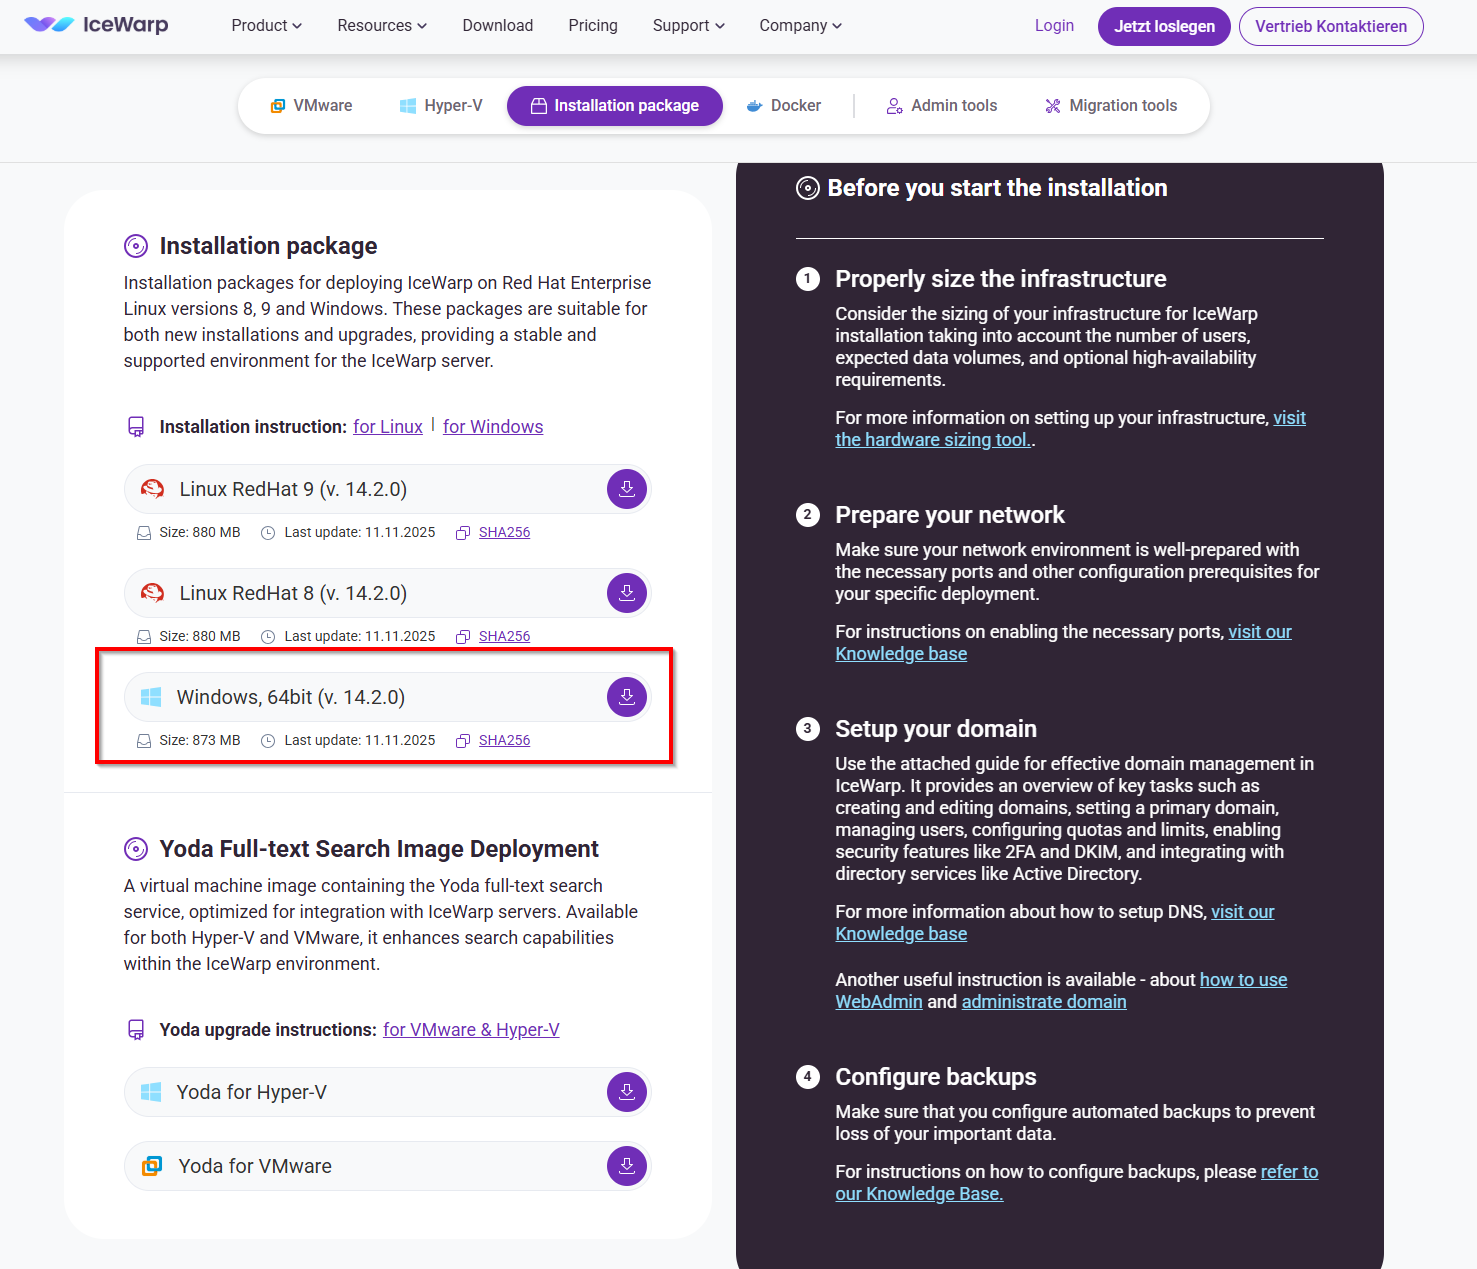Open the Migration tools tab
The image size is (1477, 1269).
coord(1111,106)
